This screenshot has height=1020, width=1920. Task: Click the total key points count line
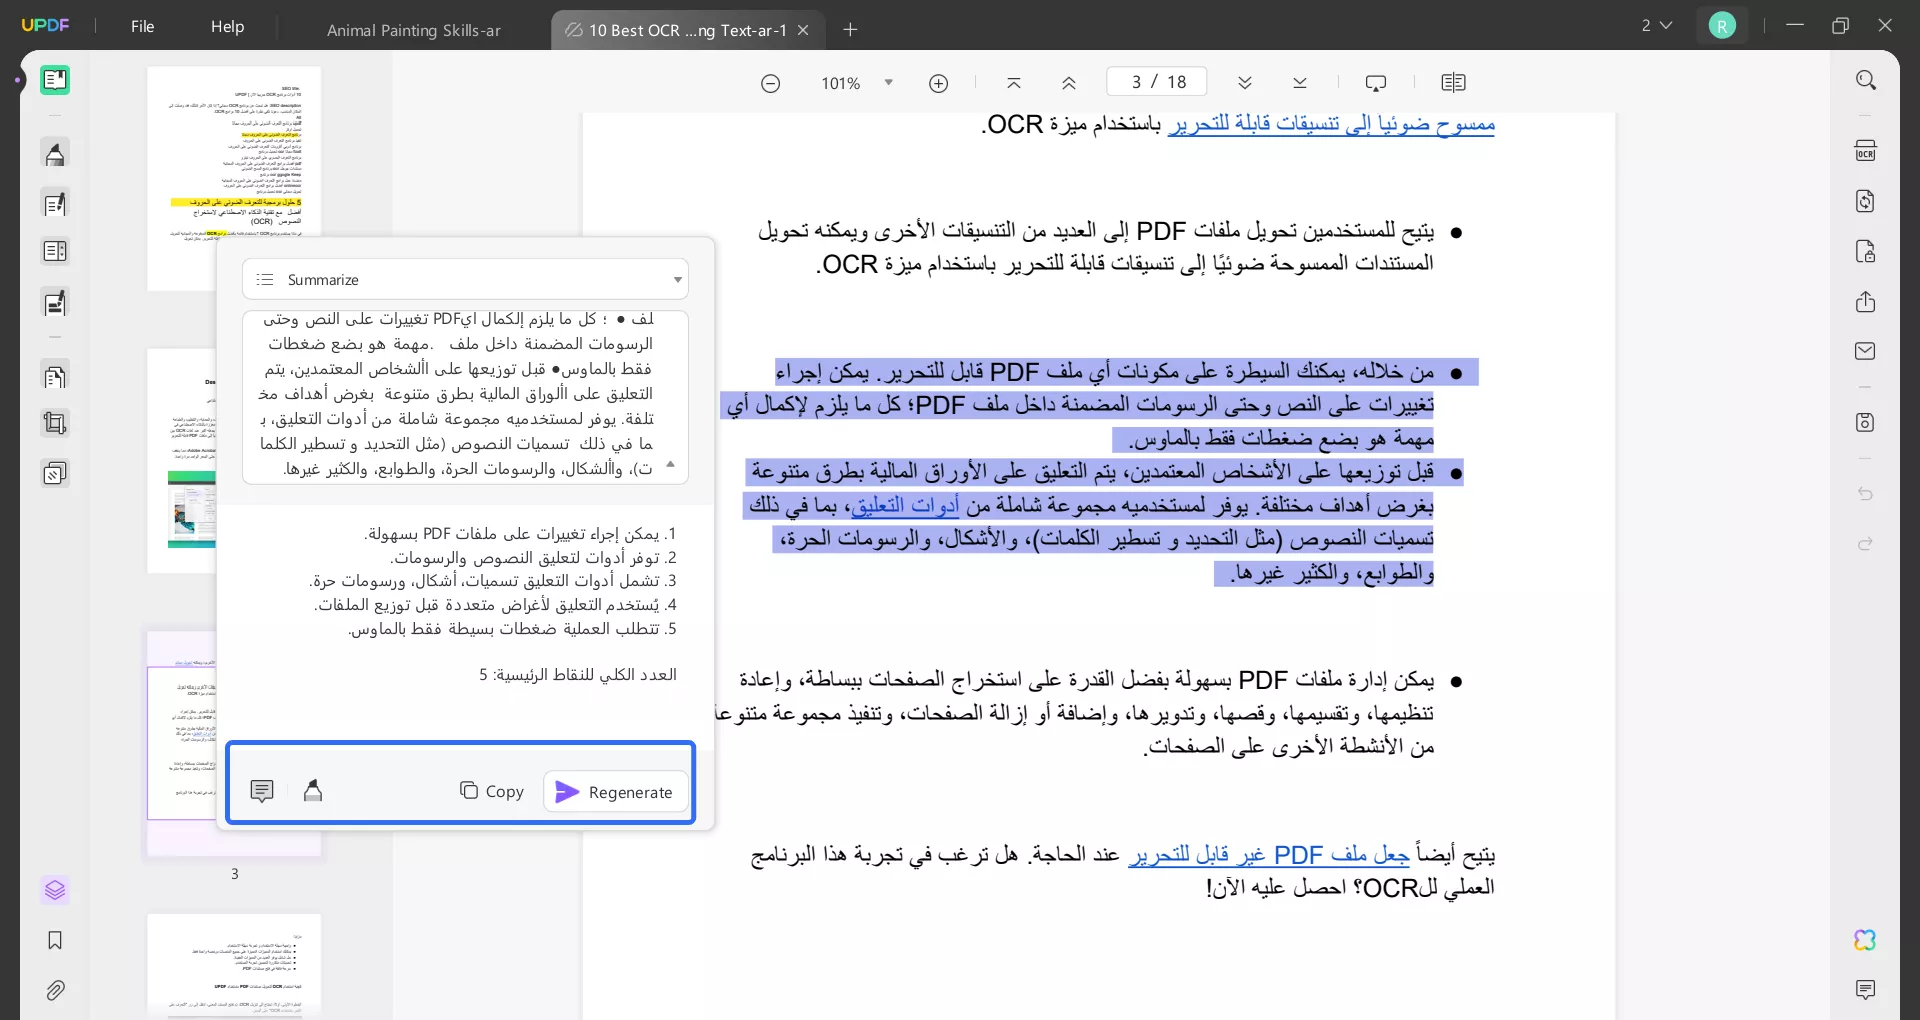click(578, 675)
